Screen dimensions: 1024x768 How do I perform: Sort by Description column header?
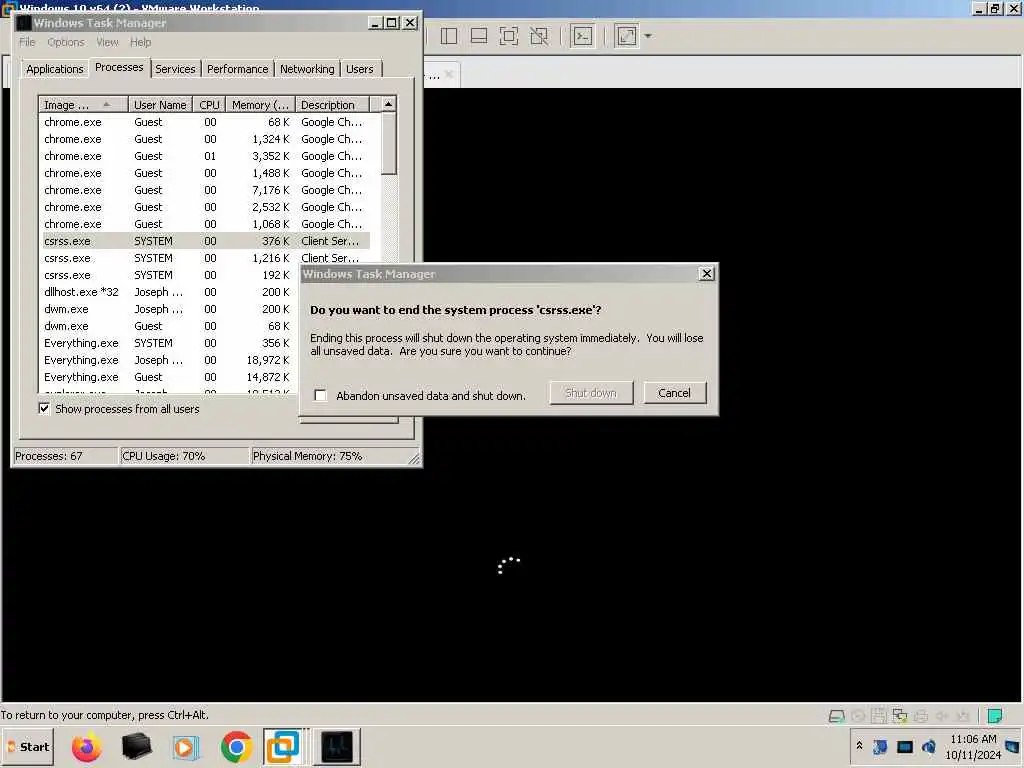coord(332,104)
